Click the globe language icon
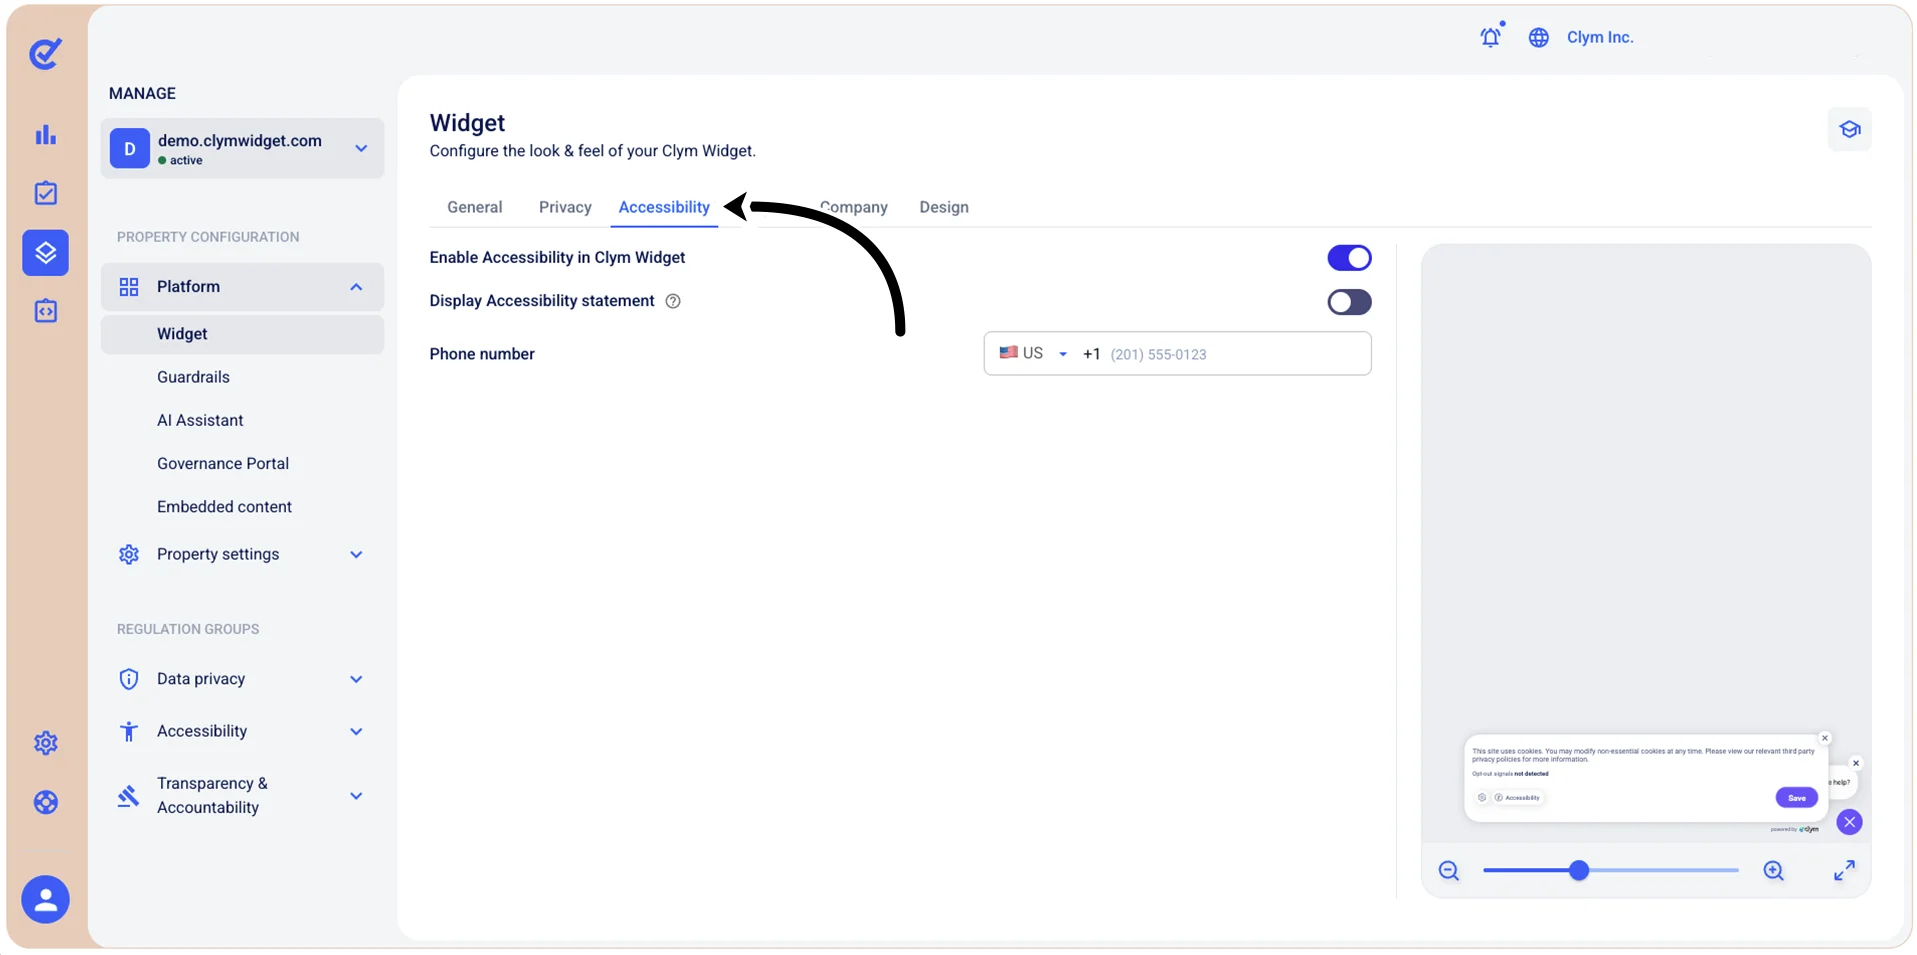The image size is (1917, 955). click(x=1538, y=37)
